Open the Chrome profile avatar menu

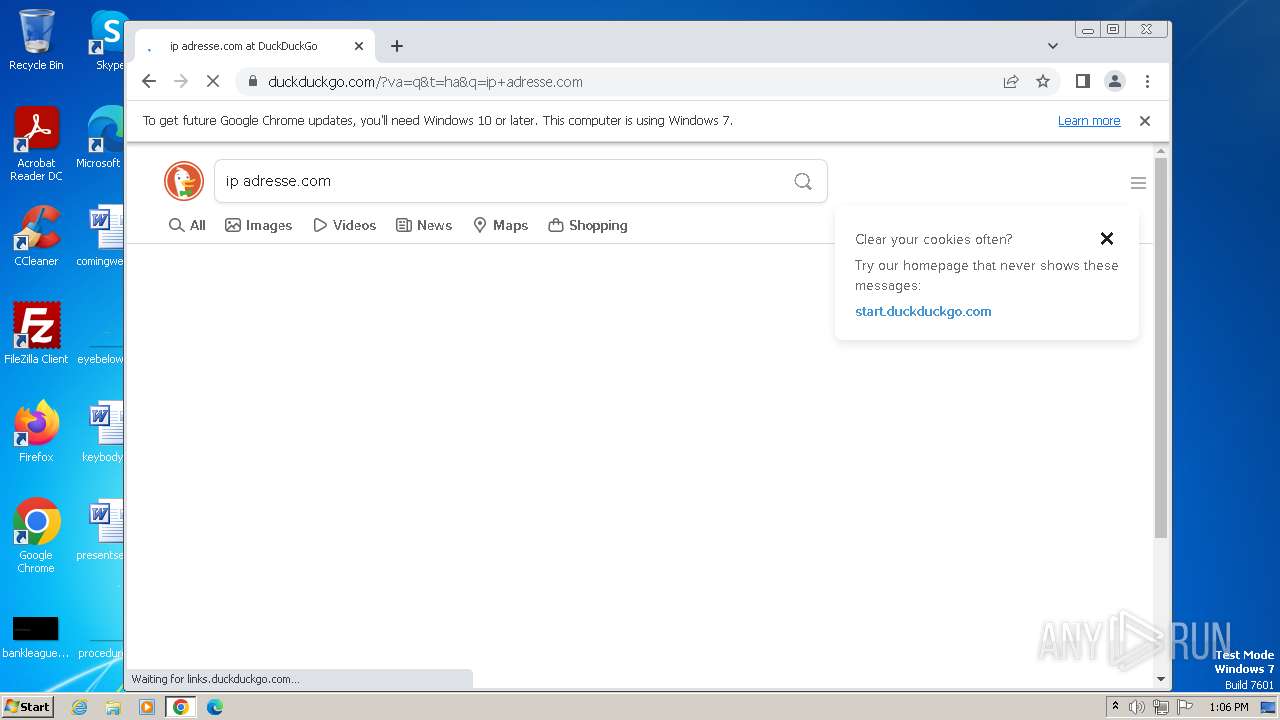tap(1115, 81)
